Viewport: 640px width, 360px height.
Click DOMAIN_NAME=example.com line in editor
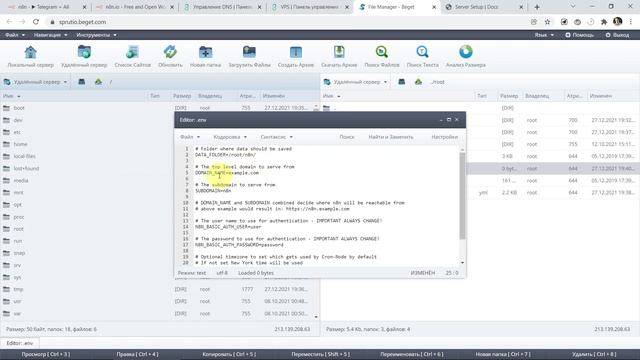tap(227, 173)
